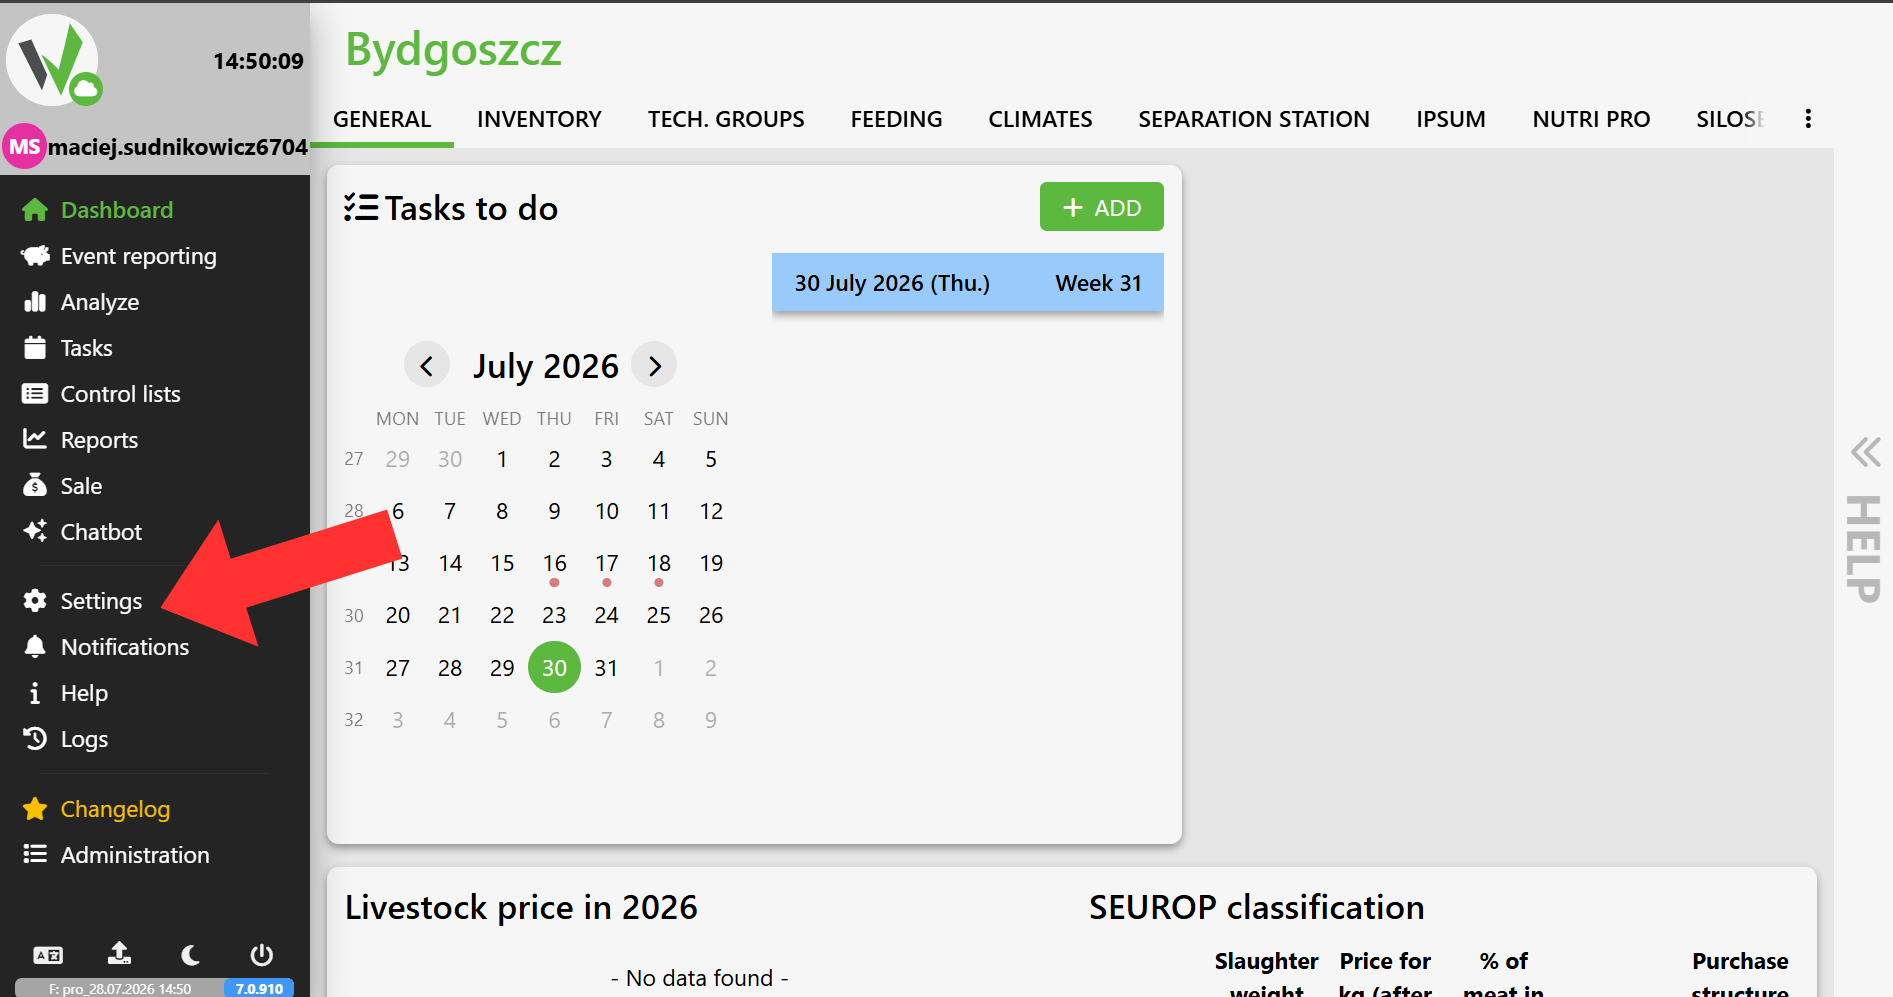Go to next month arrow
The height and width of the screenshot is (997, 1893).
654,366
